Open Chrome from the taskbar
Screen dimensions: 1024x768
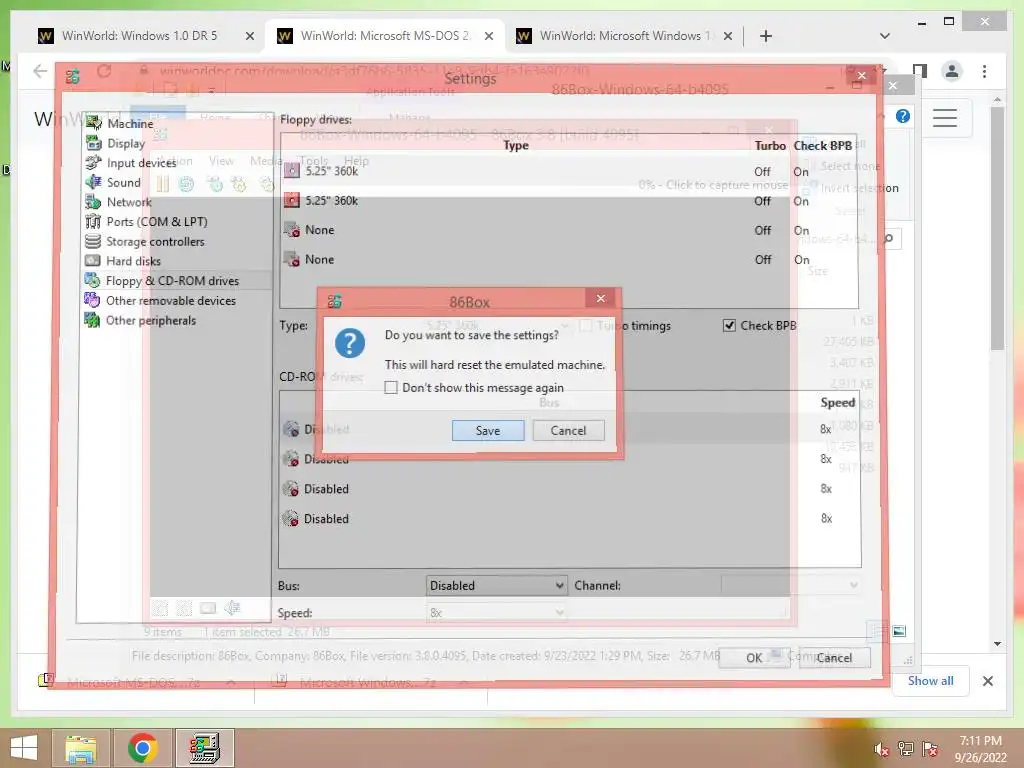142,748
